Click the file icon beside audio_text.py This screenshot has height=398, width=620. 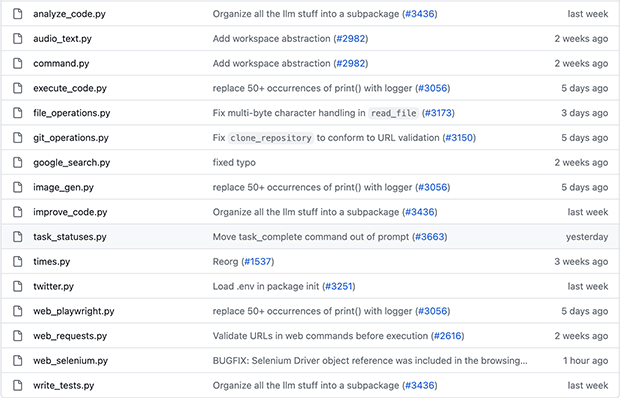[18, 39]
